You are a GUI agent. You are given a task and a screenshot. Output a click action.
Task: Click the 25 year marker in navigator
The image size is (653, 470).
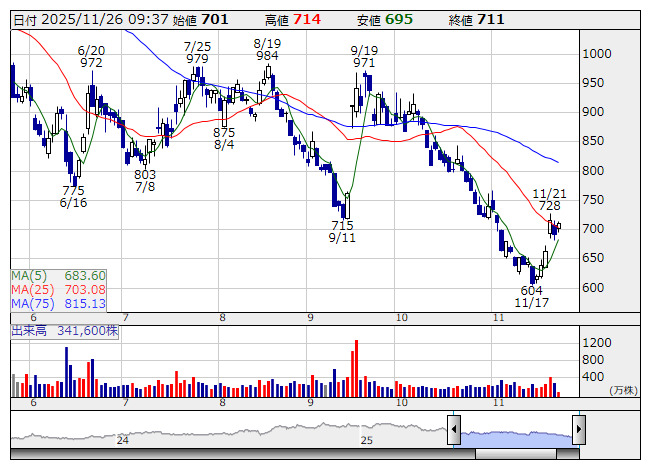click(x=366, y=439)
